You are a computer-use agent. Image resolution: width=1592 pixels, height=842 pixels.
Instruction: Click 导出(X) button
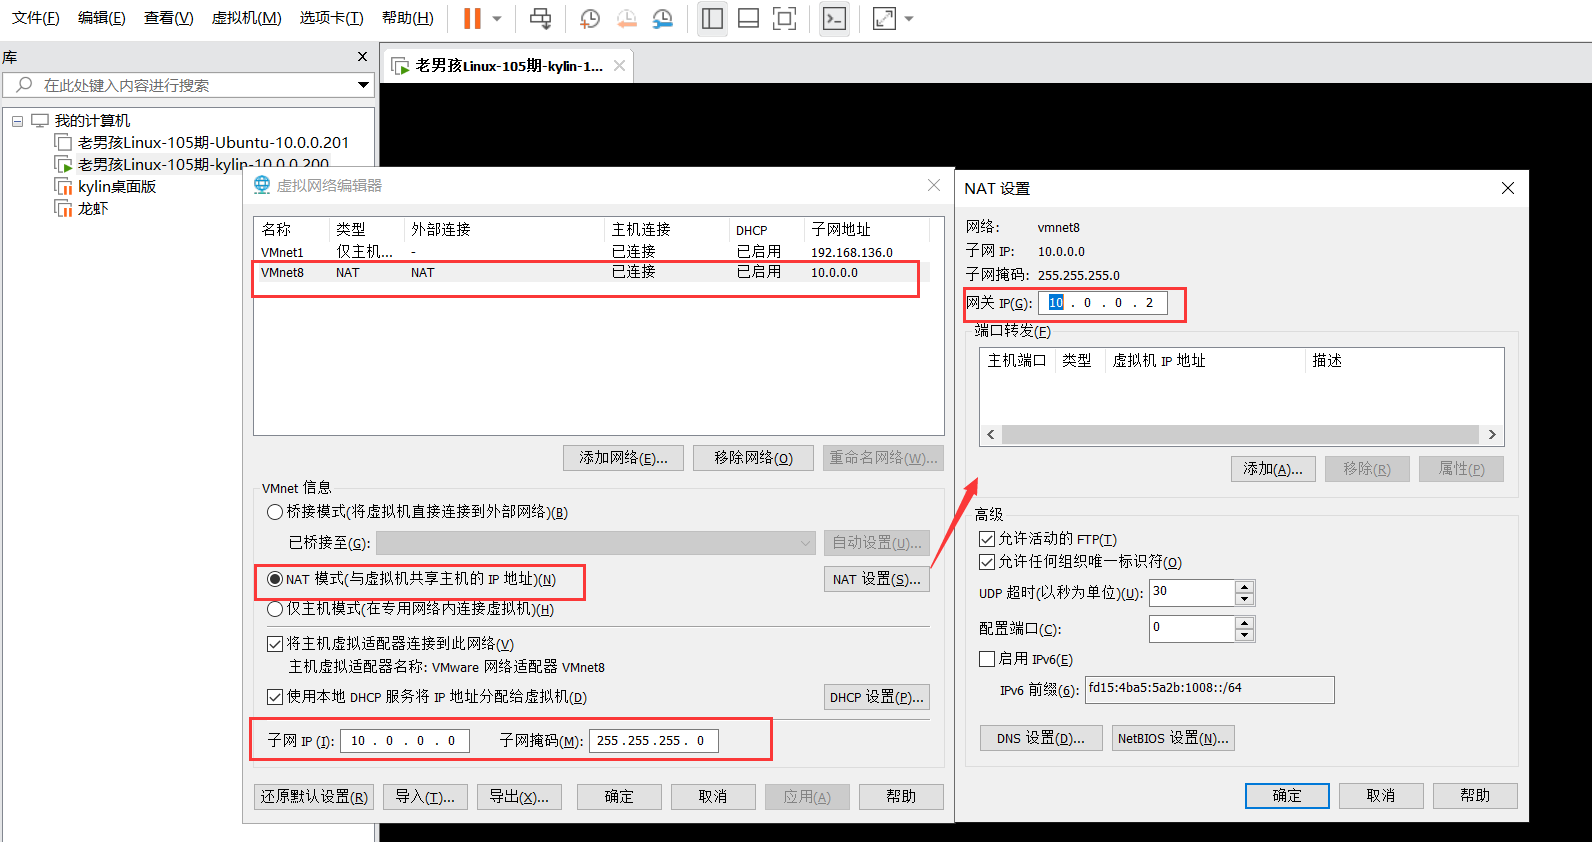[519, 797]
